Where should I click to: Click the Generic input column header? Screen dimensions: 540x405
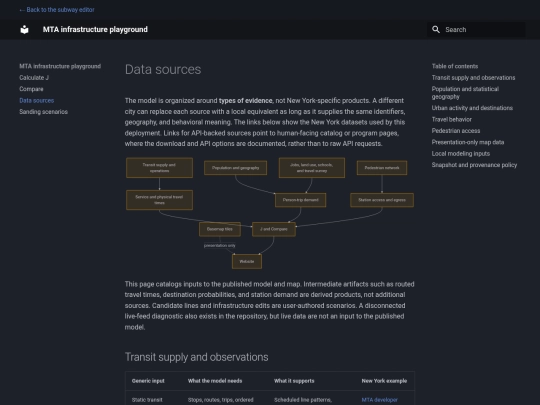click(x=148, y=381)
